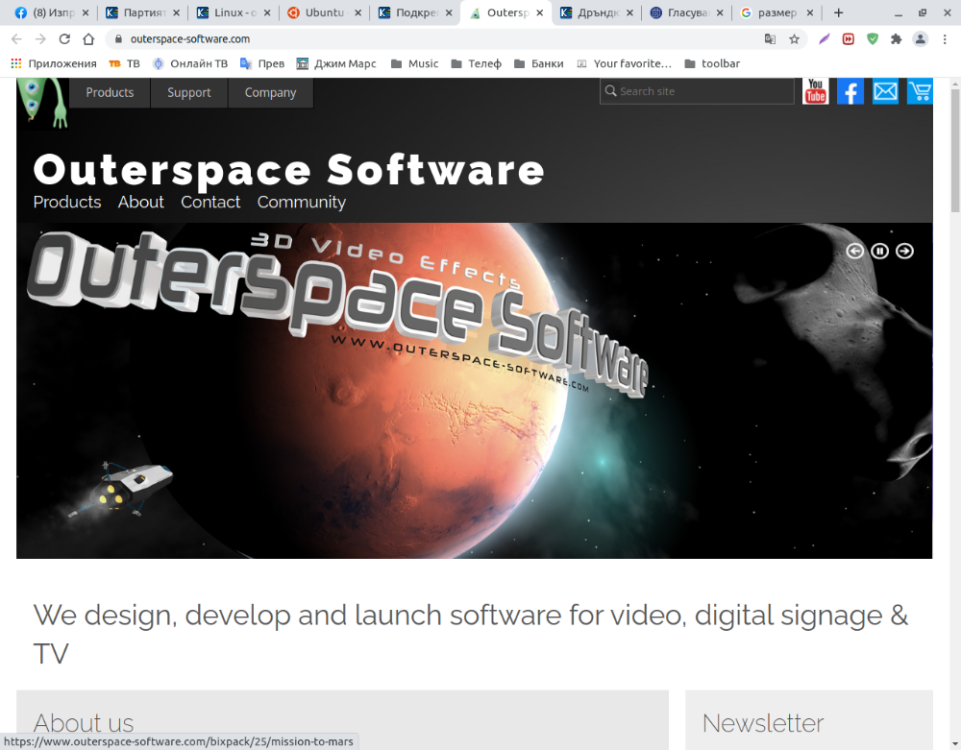Click the email envelope icon
Screen dimensions: 961x750
point(885,91)
